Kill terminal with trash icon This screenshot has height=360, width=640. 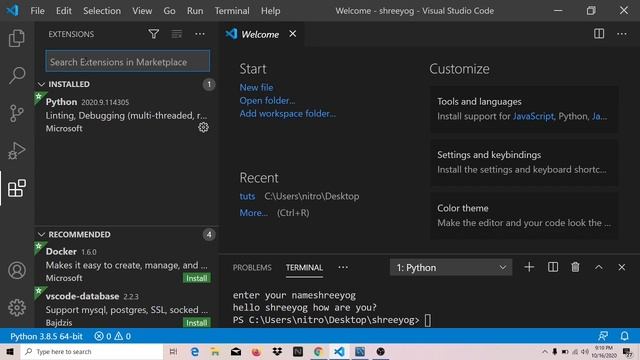(x=575, y=267)
